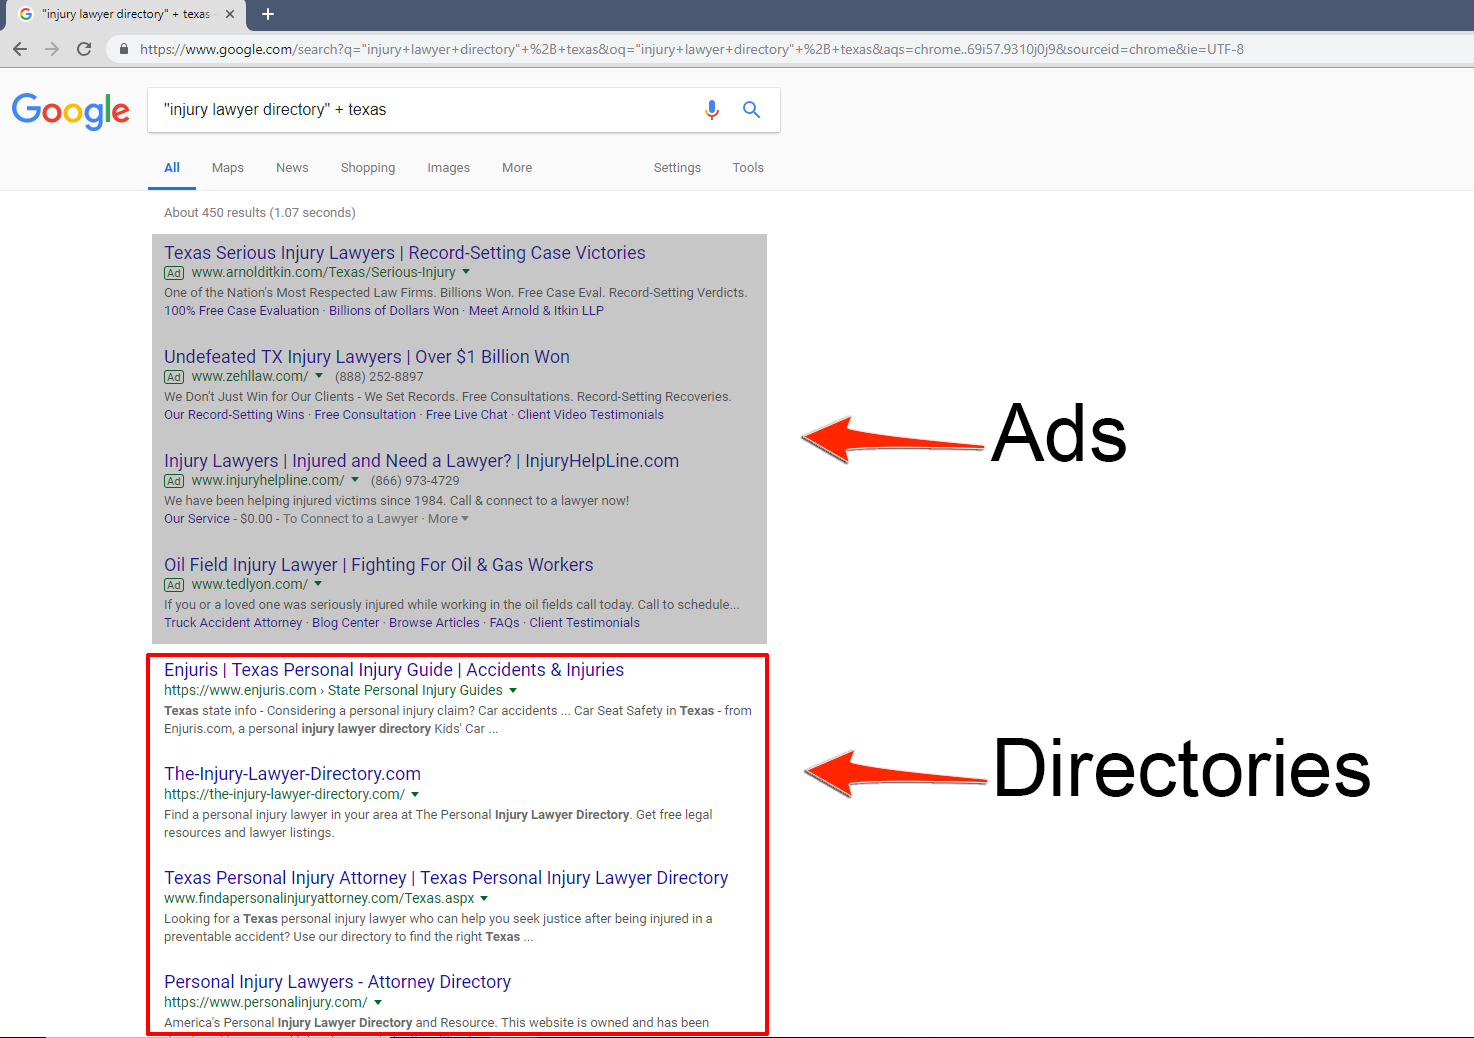Expand the dropdown arrow beside www.zehllaw.com
Viewport: 1474px width, 1038px height.
pos(319,376)
